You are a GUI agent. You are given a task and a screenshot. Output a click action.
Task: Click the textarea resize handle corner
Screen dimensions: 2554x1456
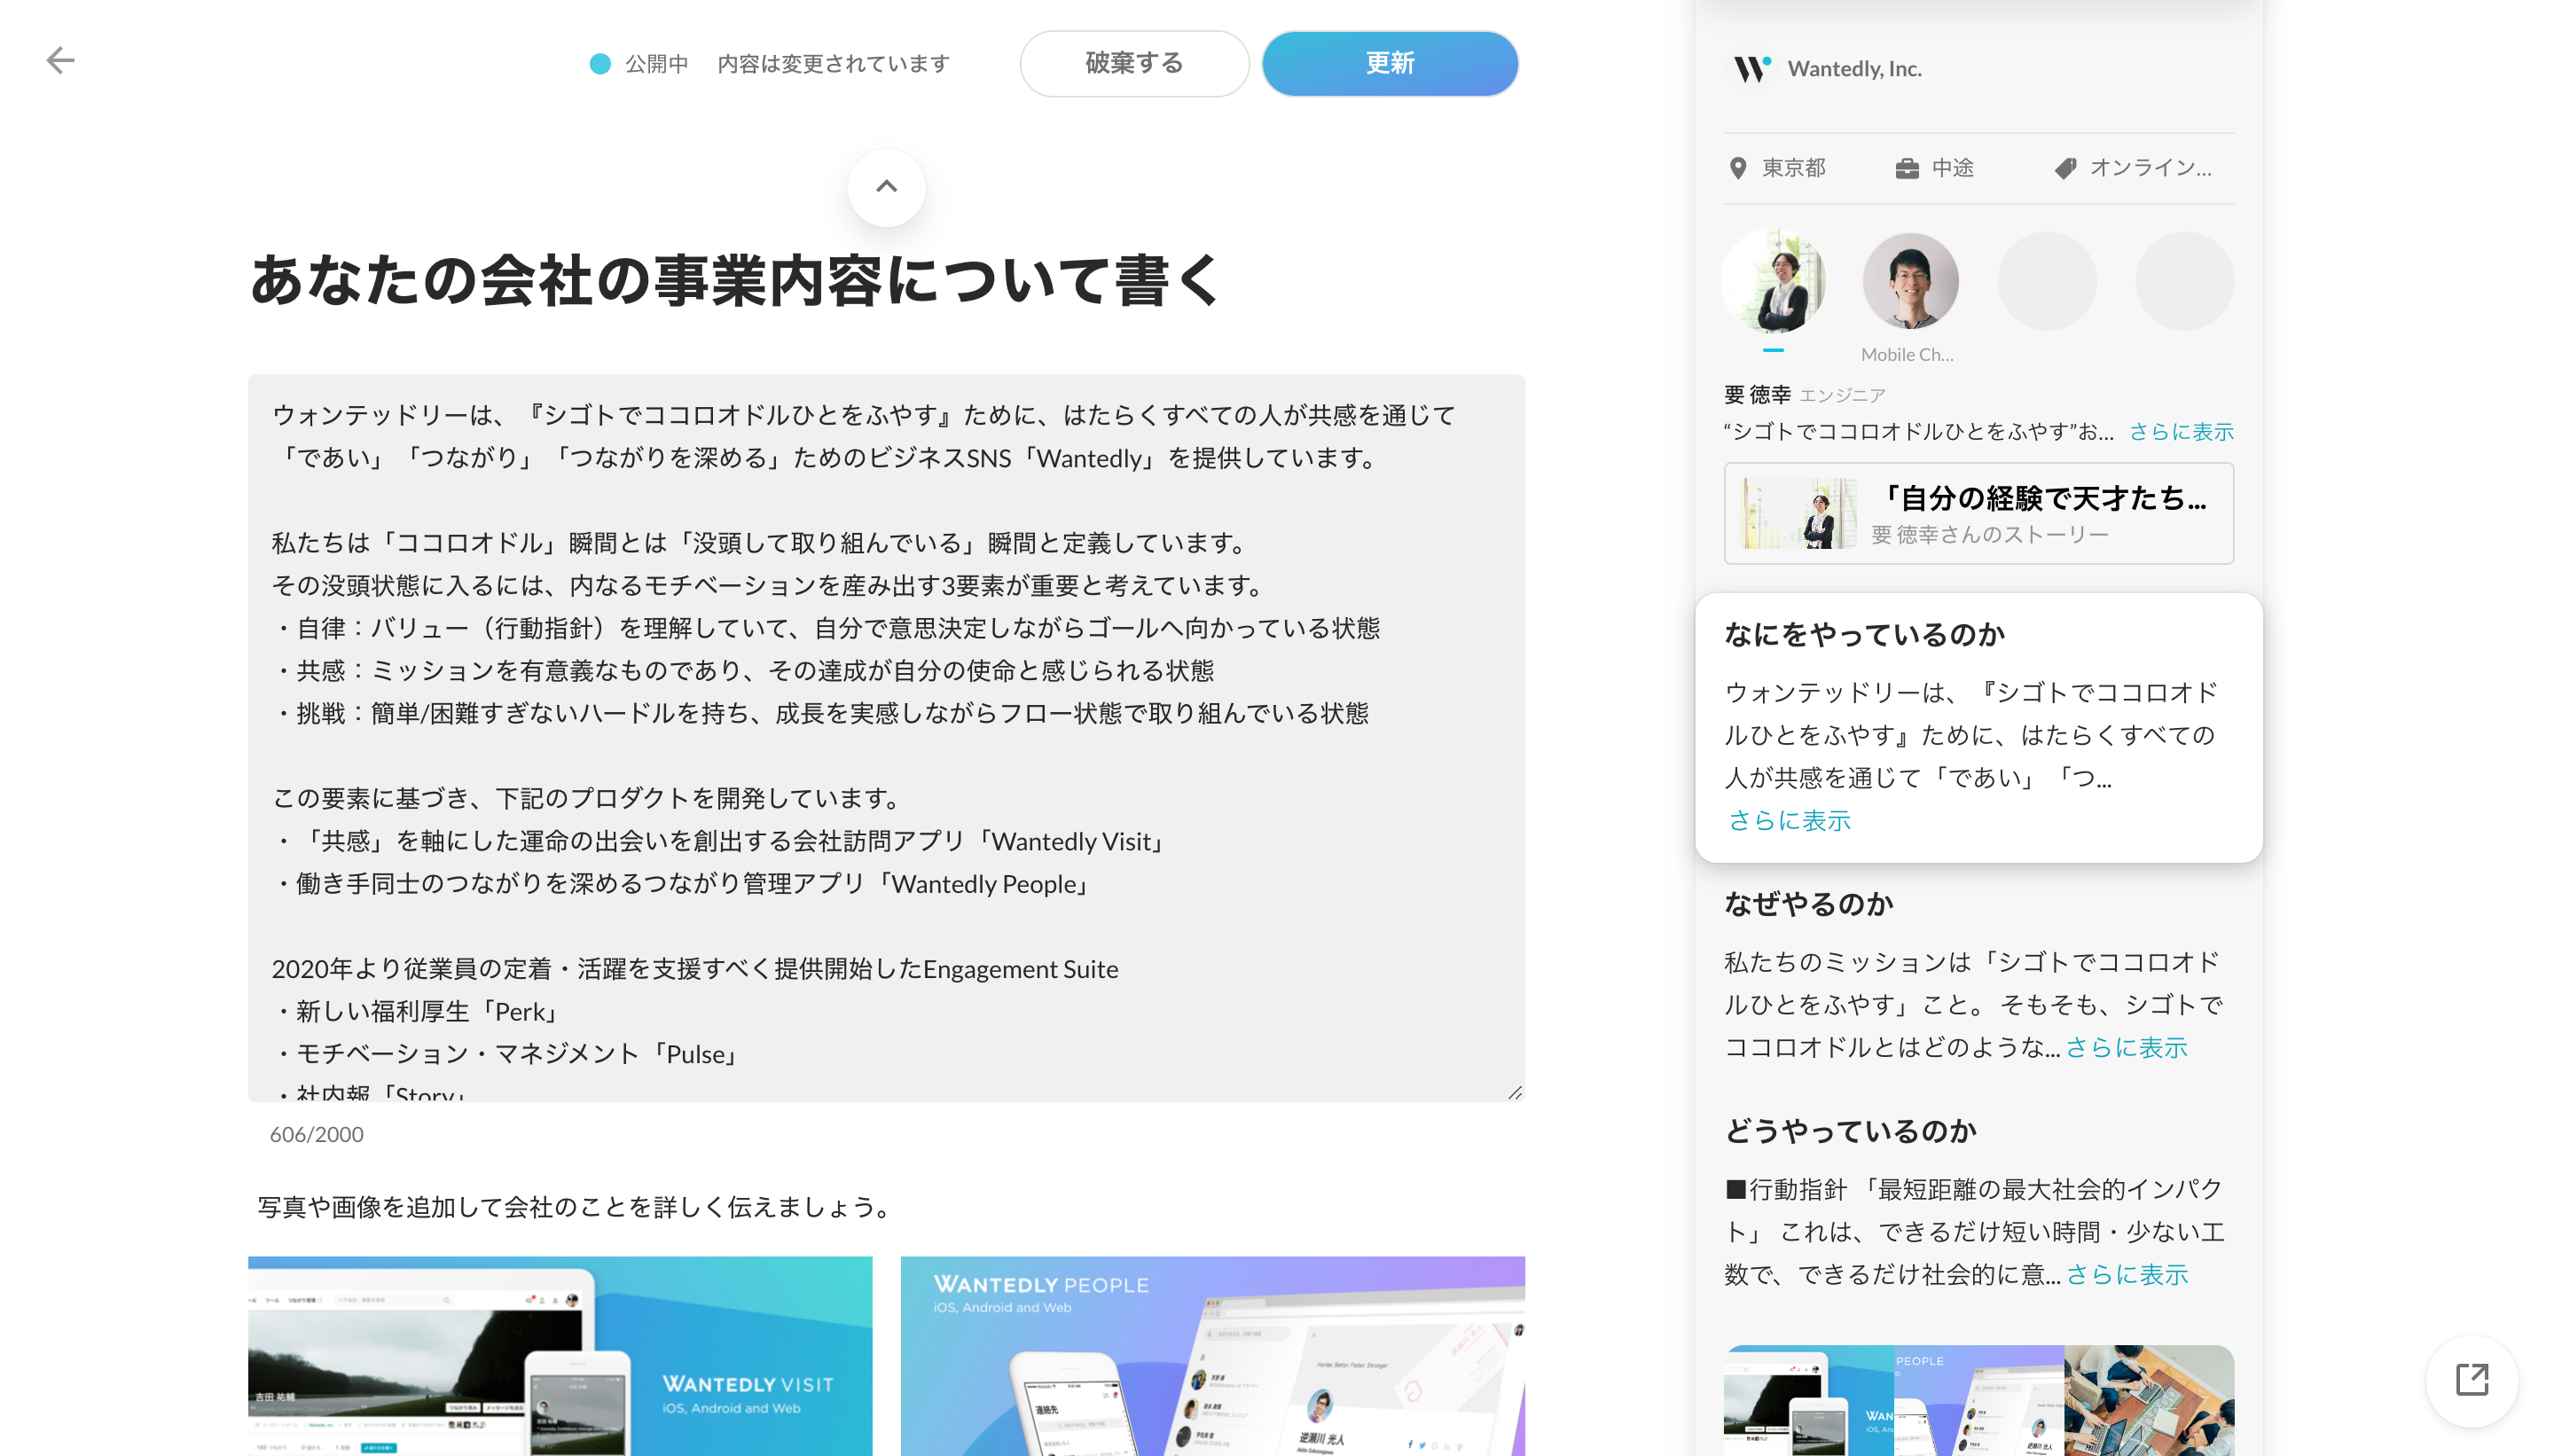coord(1515,1093)
